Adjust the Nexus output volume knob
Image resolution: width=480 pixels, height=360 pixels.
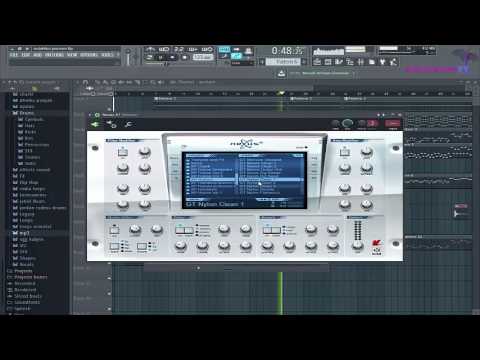[x=357, y=245]
